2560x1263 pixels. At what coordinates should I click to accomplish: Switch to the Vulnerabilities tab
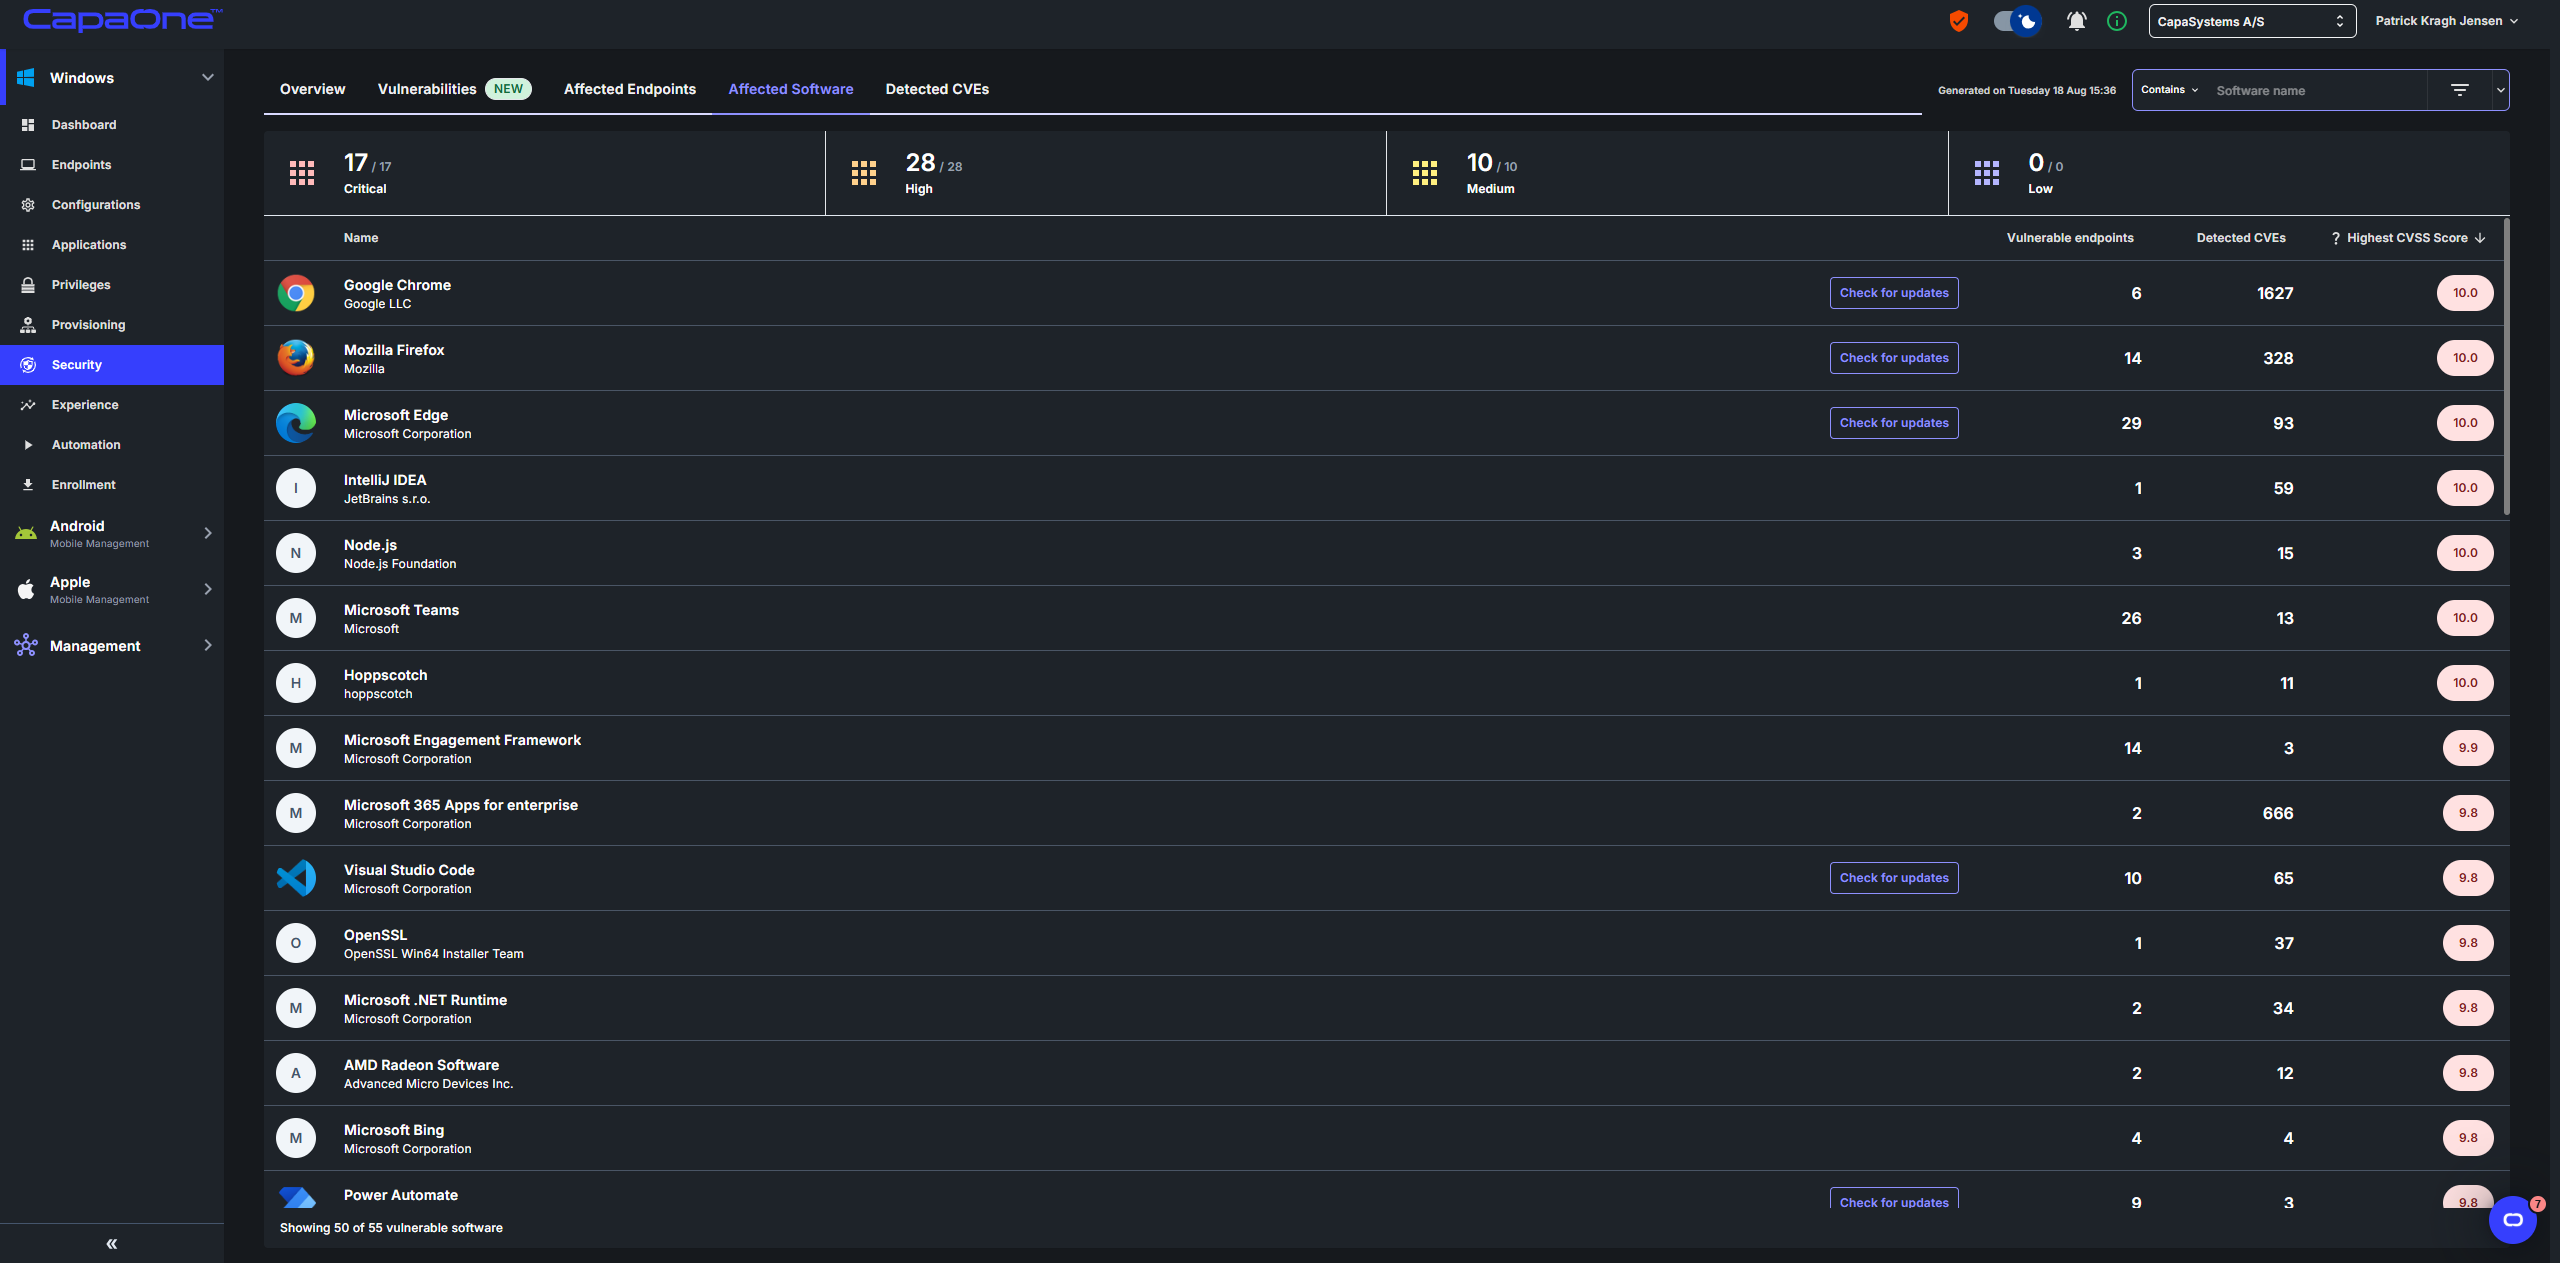[x=454, y=89]
